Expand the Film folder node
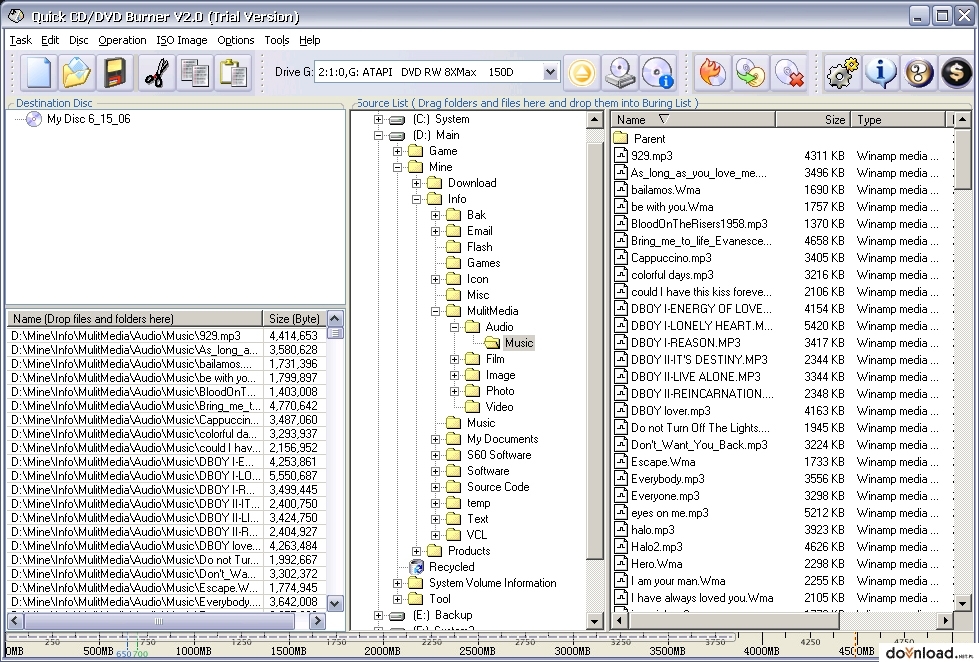 [x=455, y=359]
